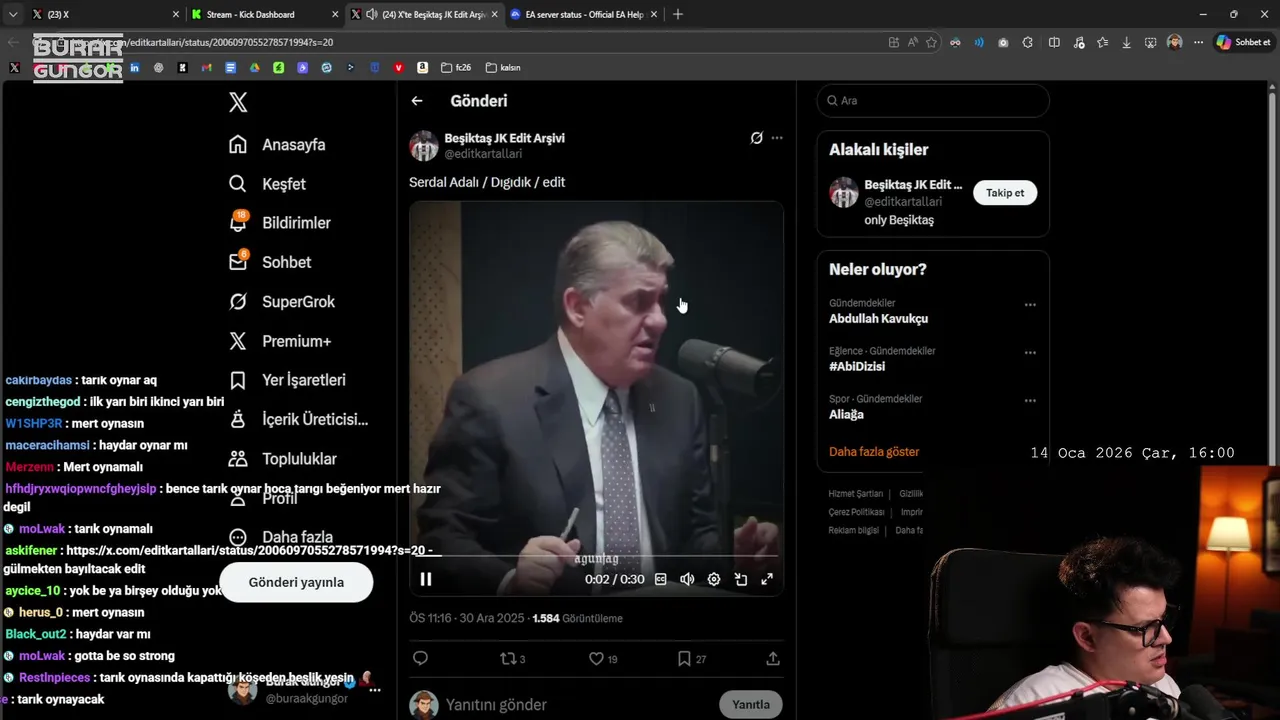The height and width of the screenshot is (720, 1280).
Task: Switch to Stream - Kick Dashboard tab
Action: [264, 14]
